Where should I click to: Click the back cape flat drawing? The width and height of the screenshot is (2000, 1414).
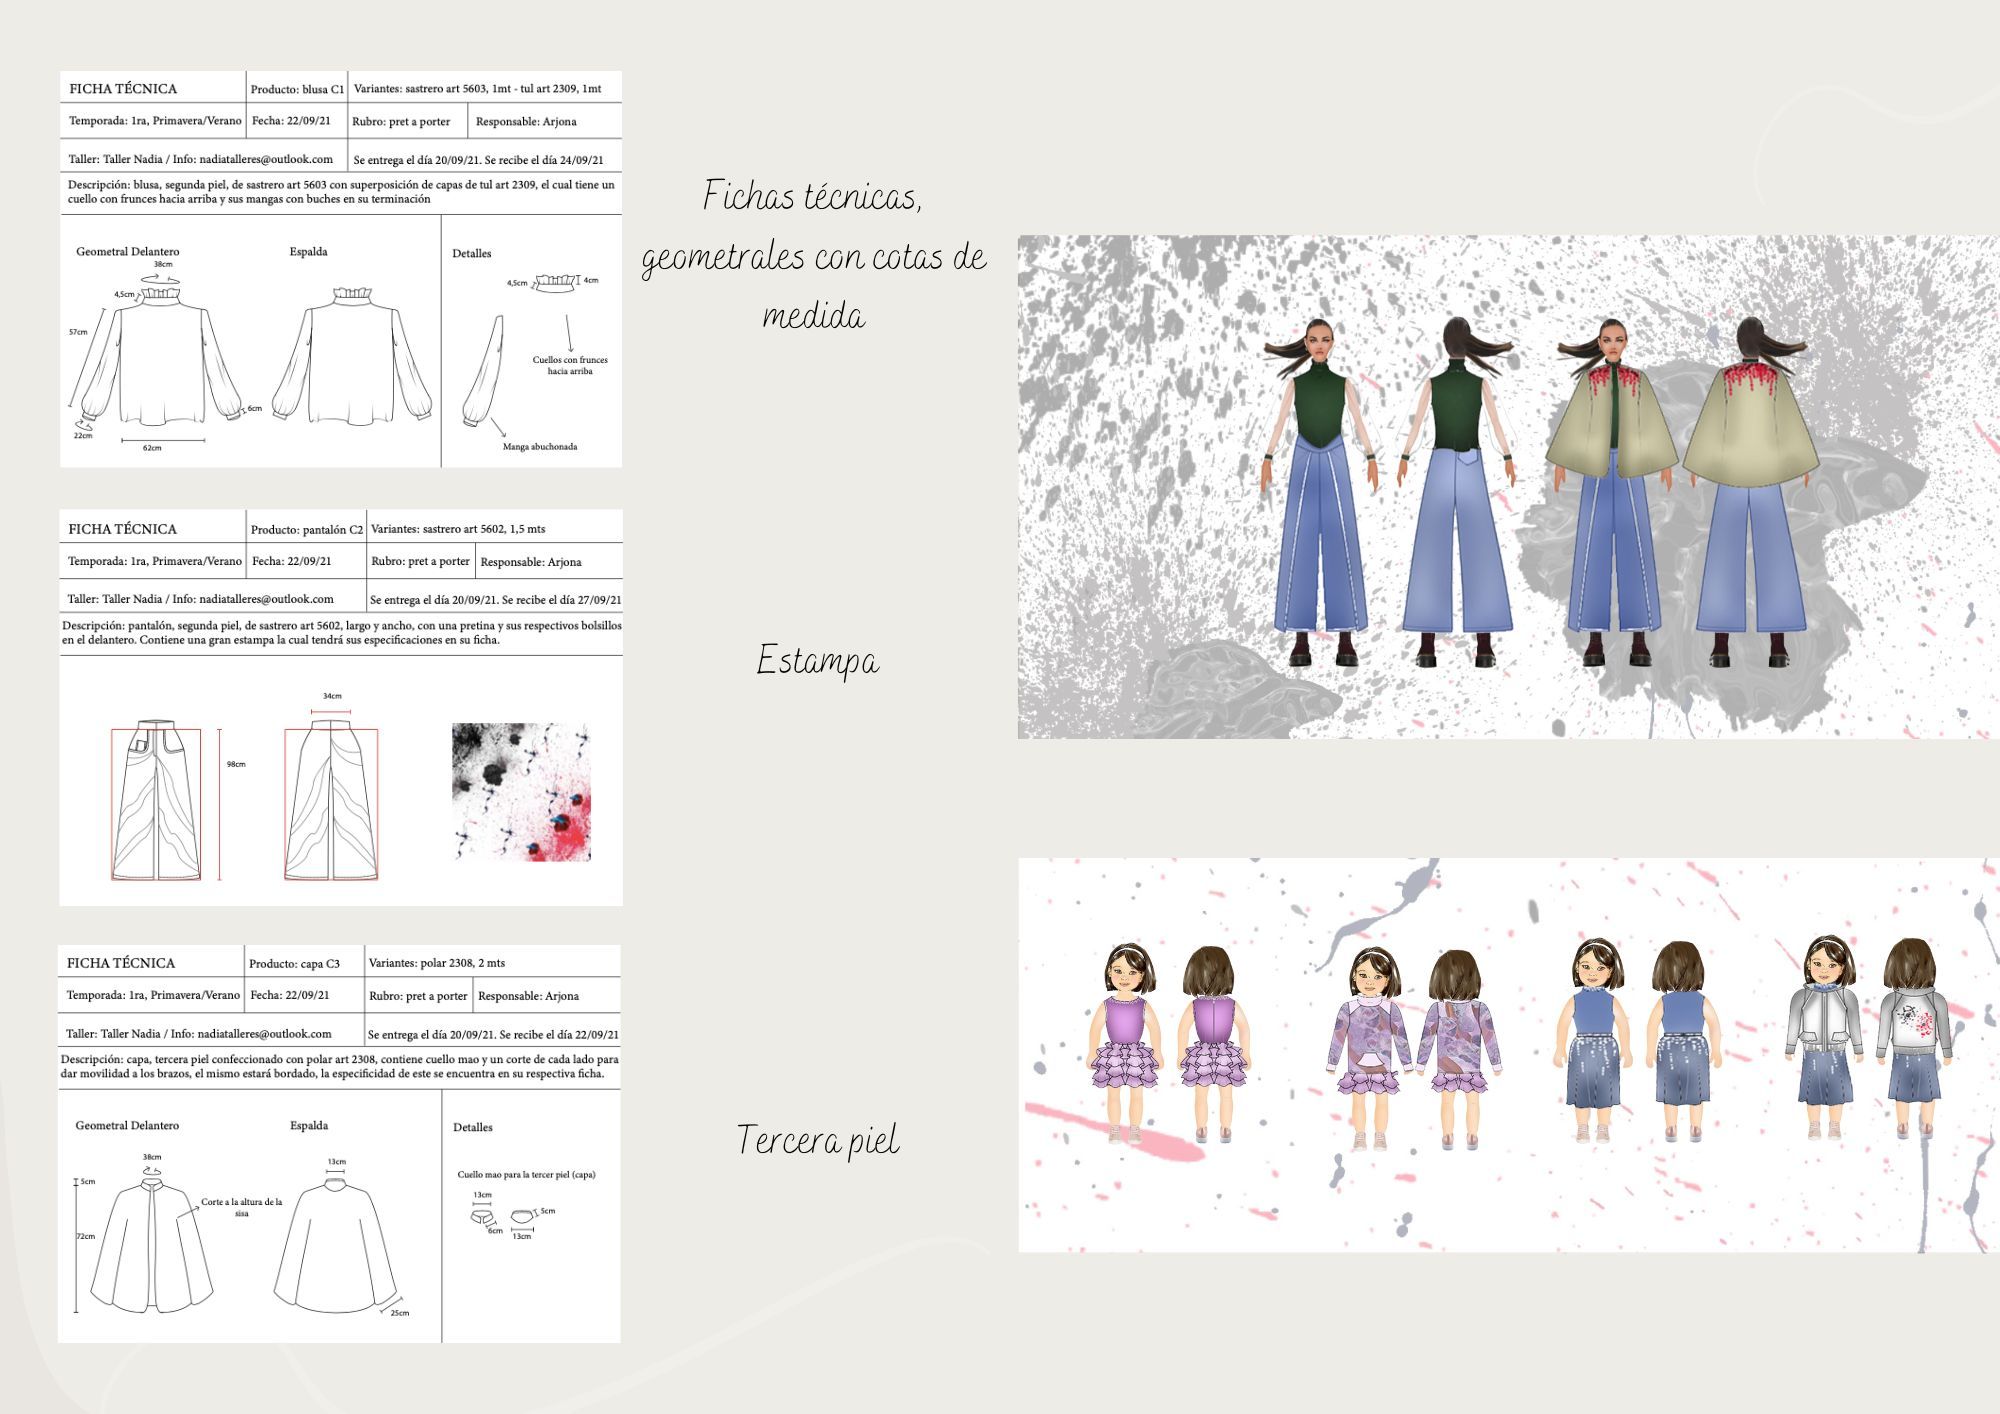pos(334,1247)
